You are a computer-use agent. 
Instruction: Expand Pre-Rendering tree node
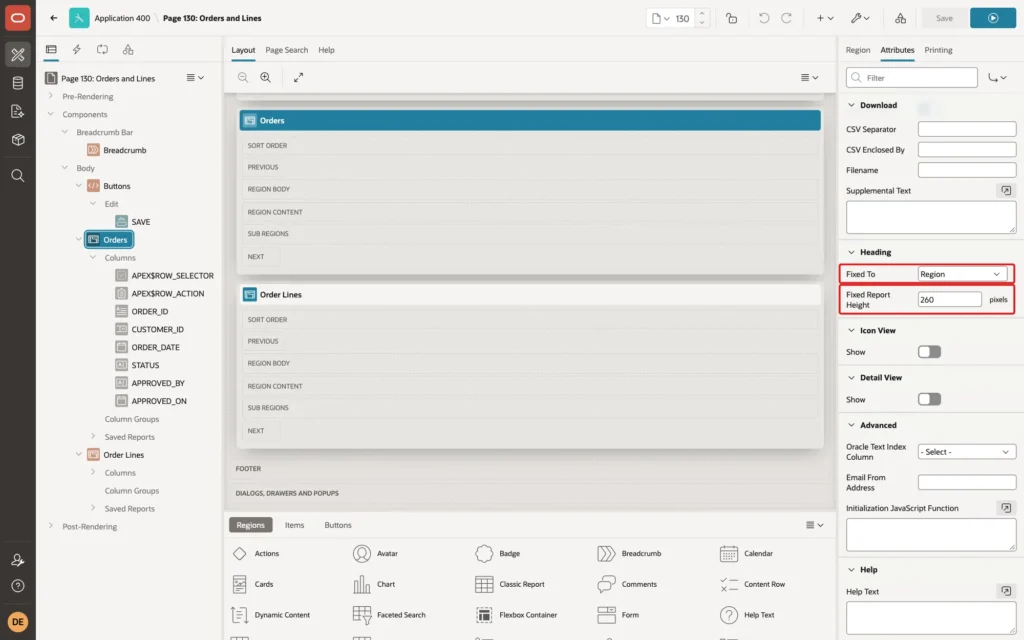pyautogui.click(x=51, y=96)
